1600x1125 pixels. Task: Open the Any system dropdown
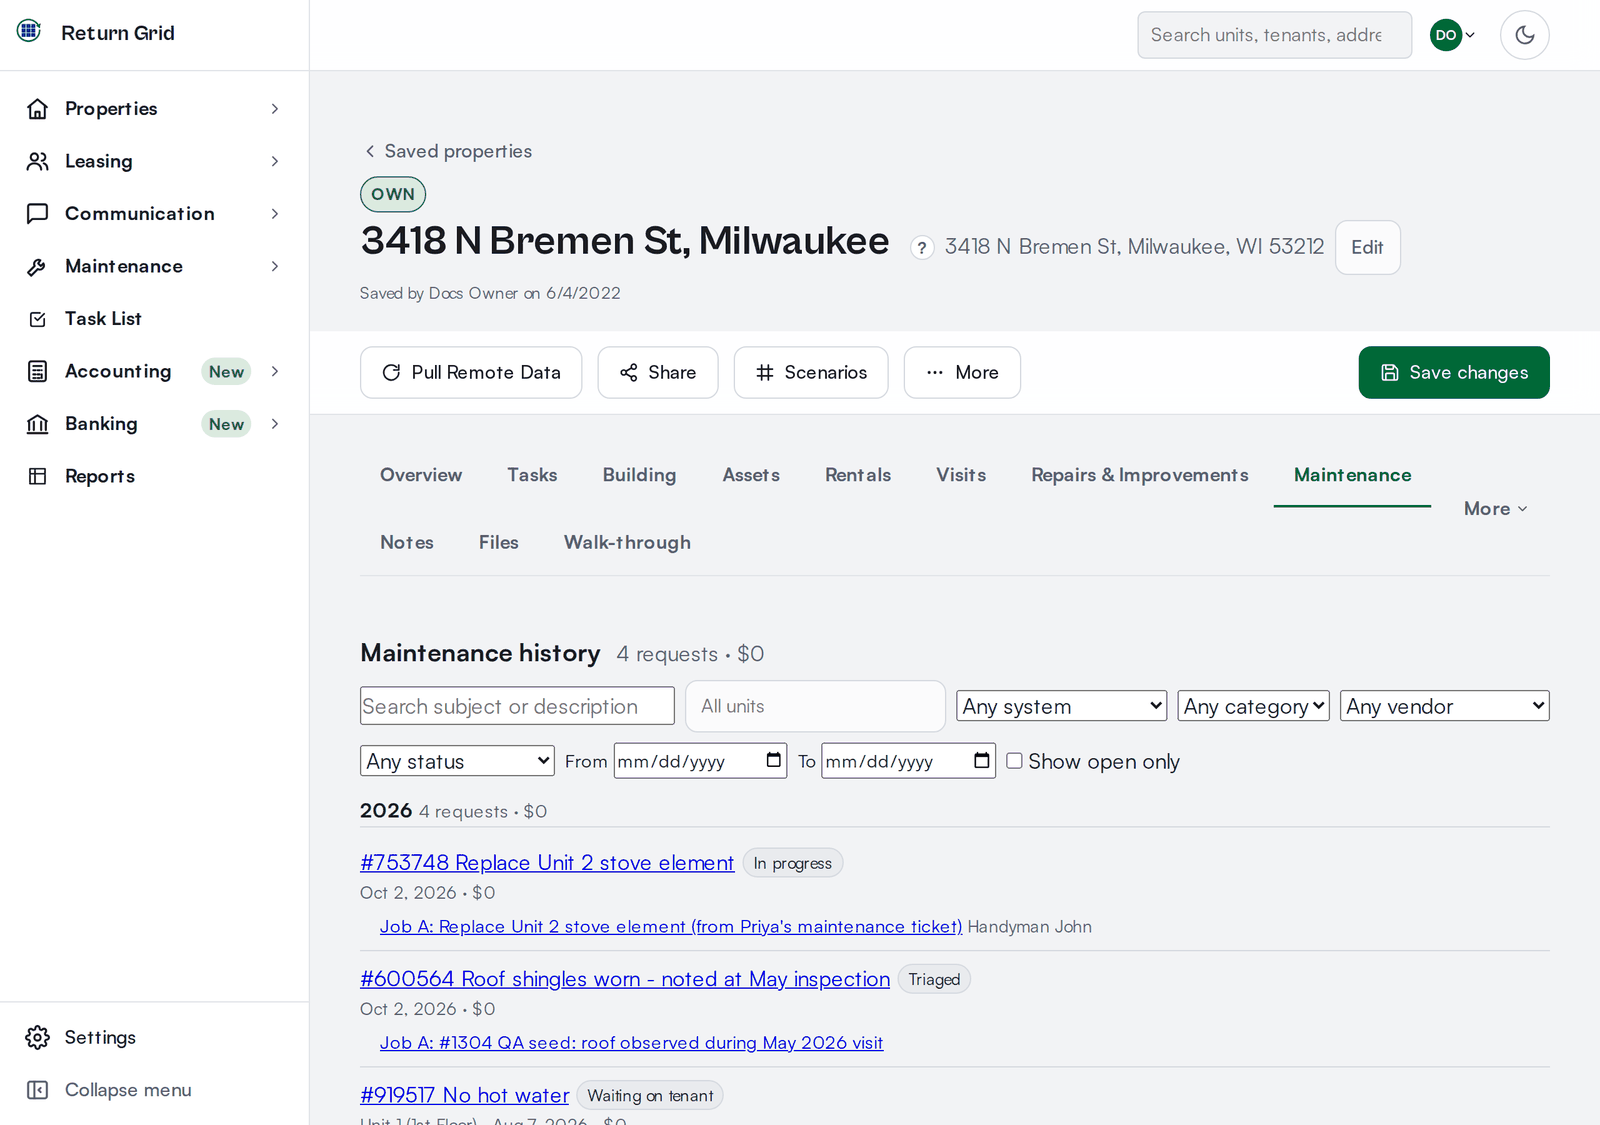click(1062, 706)
